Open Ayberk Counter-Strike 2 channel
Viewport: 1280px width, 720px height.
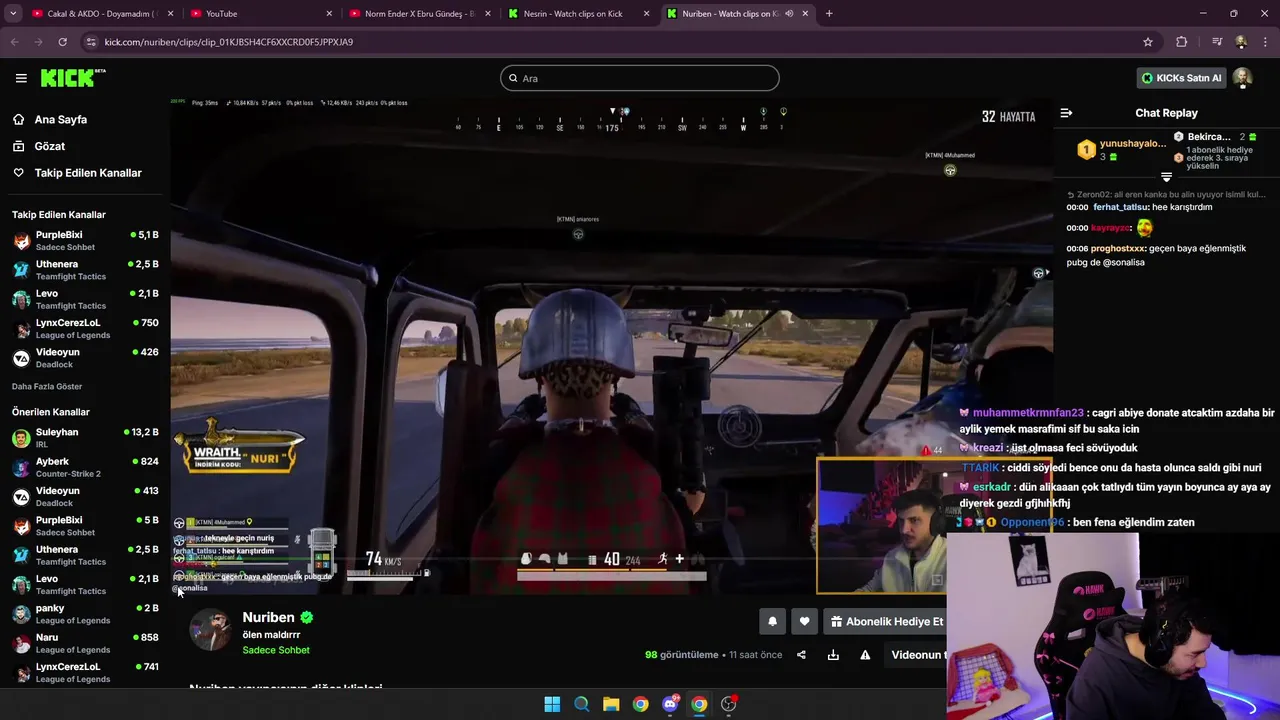tap(85, 467)
